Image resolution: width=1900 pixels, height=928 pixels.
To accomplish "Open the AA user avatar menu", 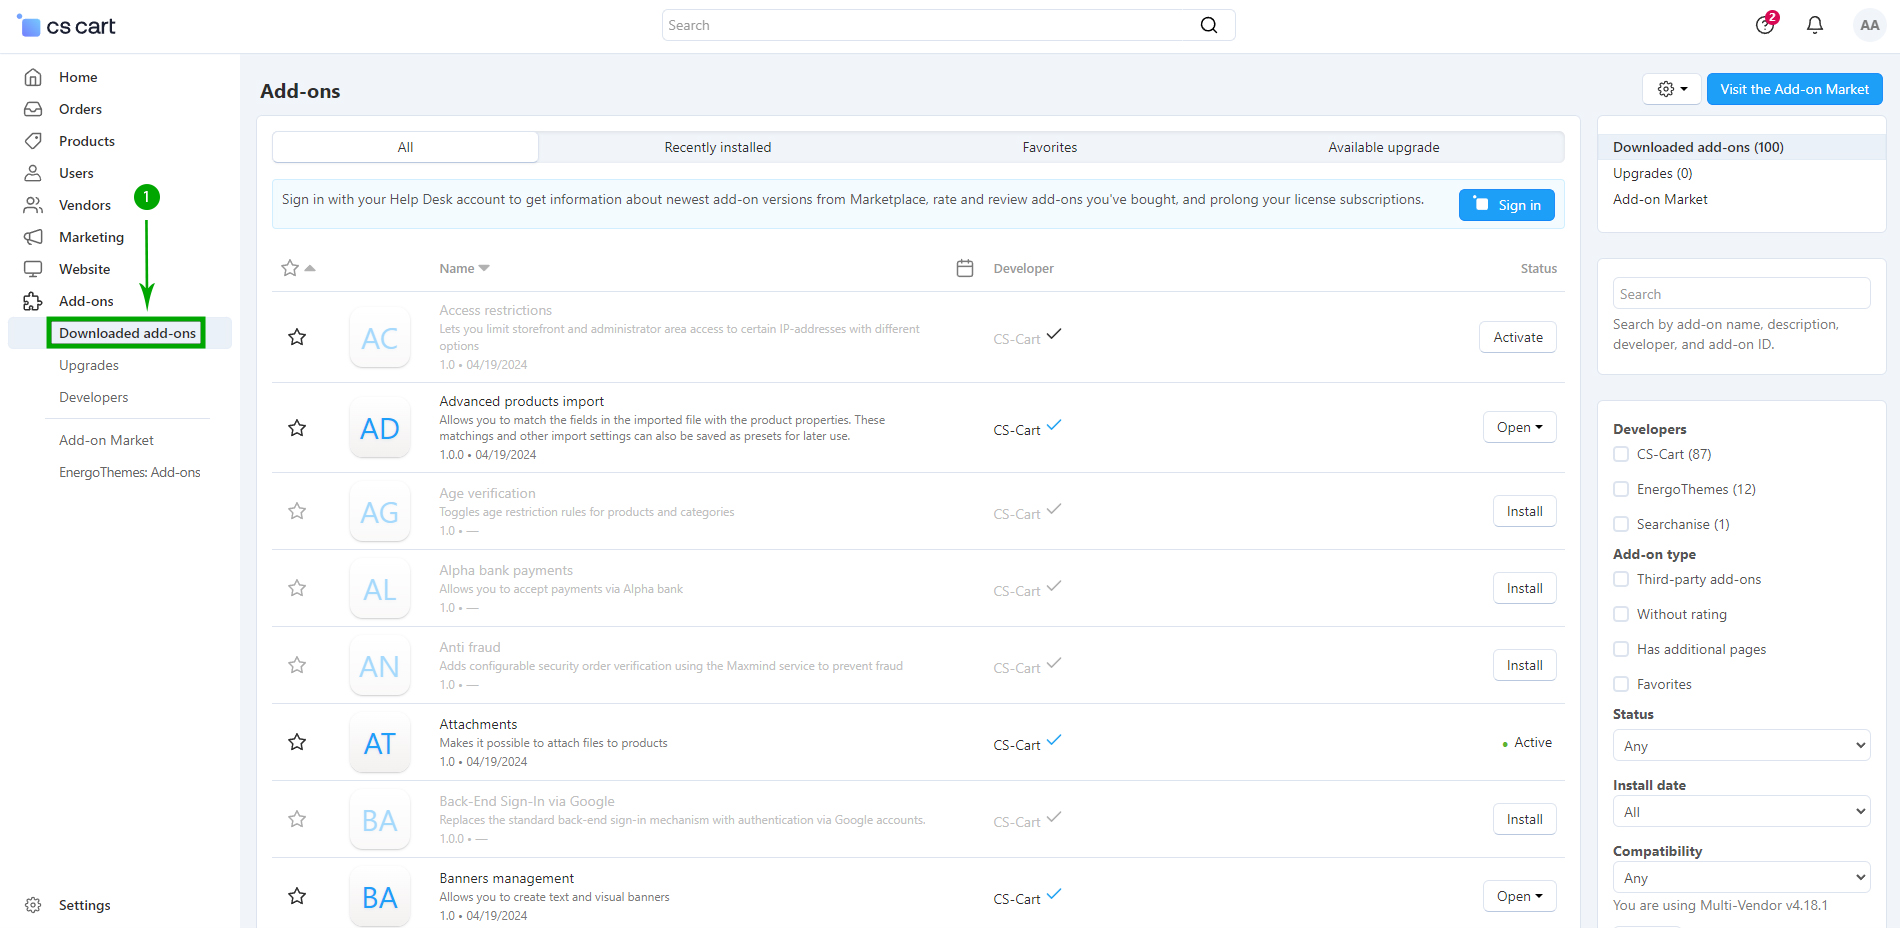I will click(1868, 25).
